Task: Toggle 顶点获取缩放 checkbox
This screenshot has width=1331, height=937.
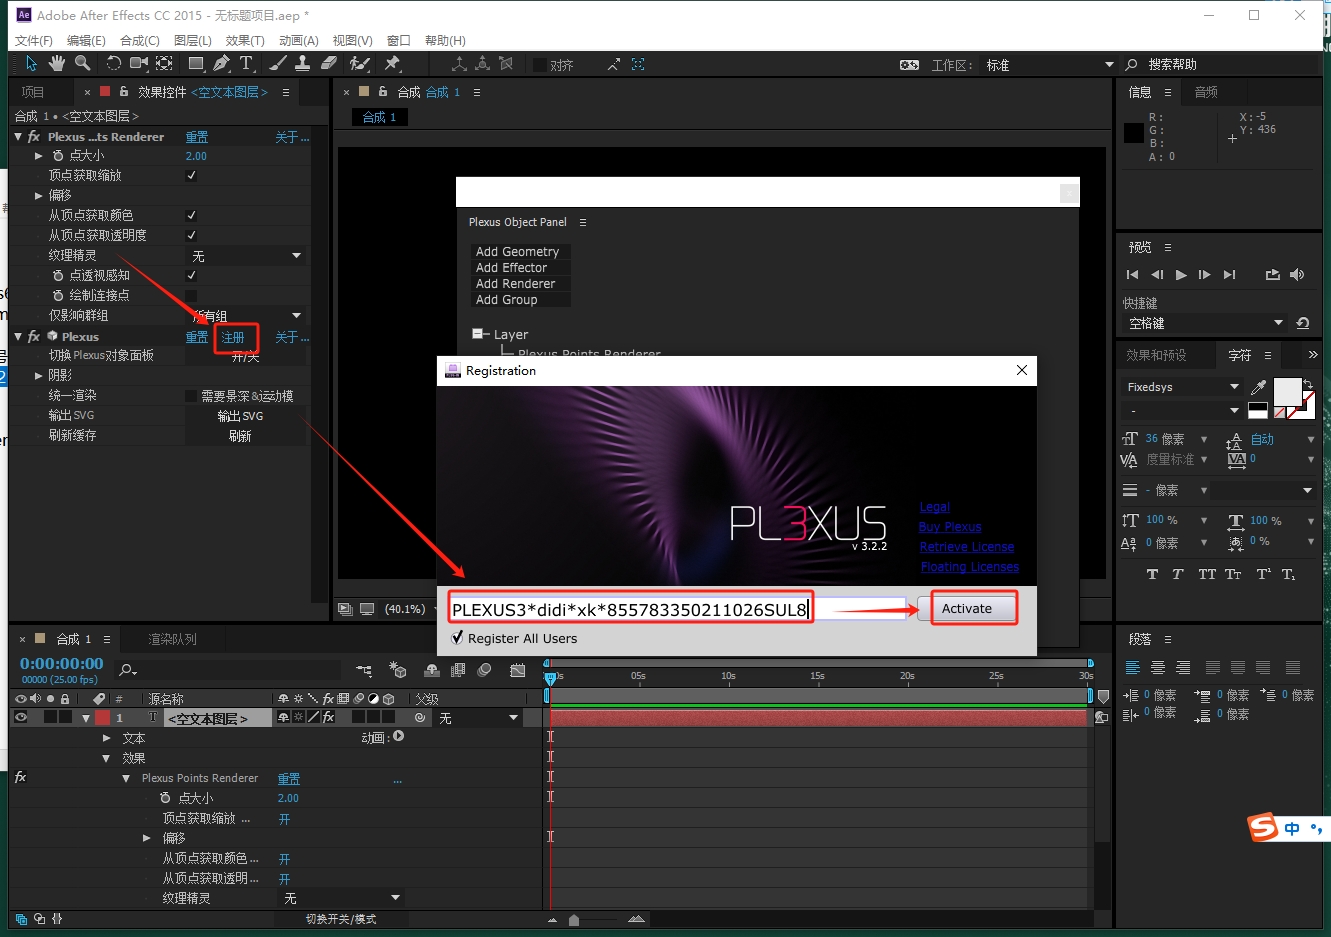Action: (191, 175)
